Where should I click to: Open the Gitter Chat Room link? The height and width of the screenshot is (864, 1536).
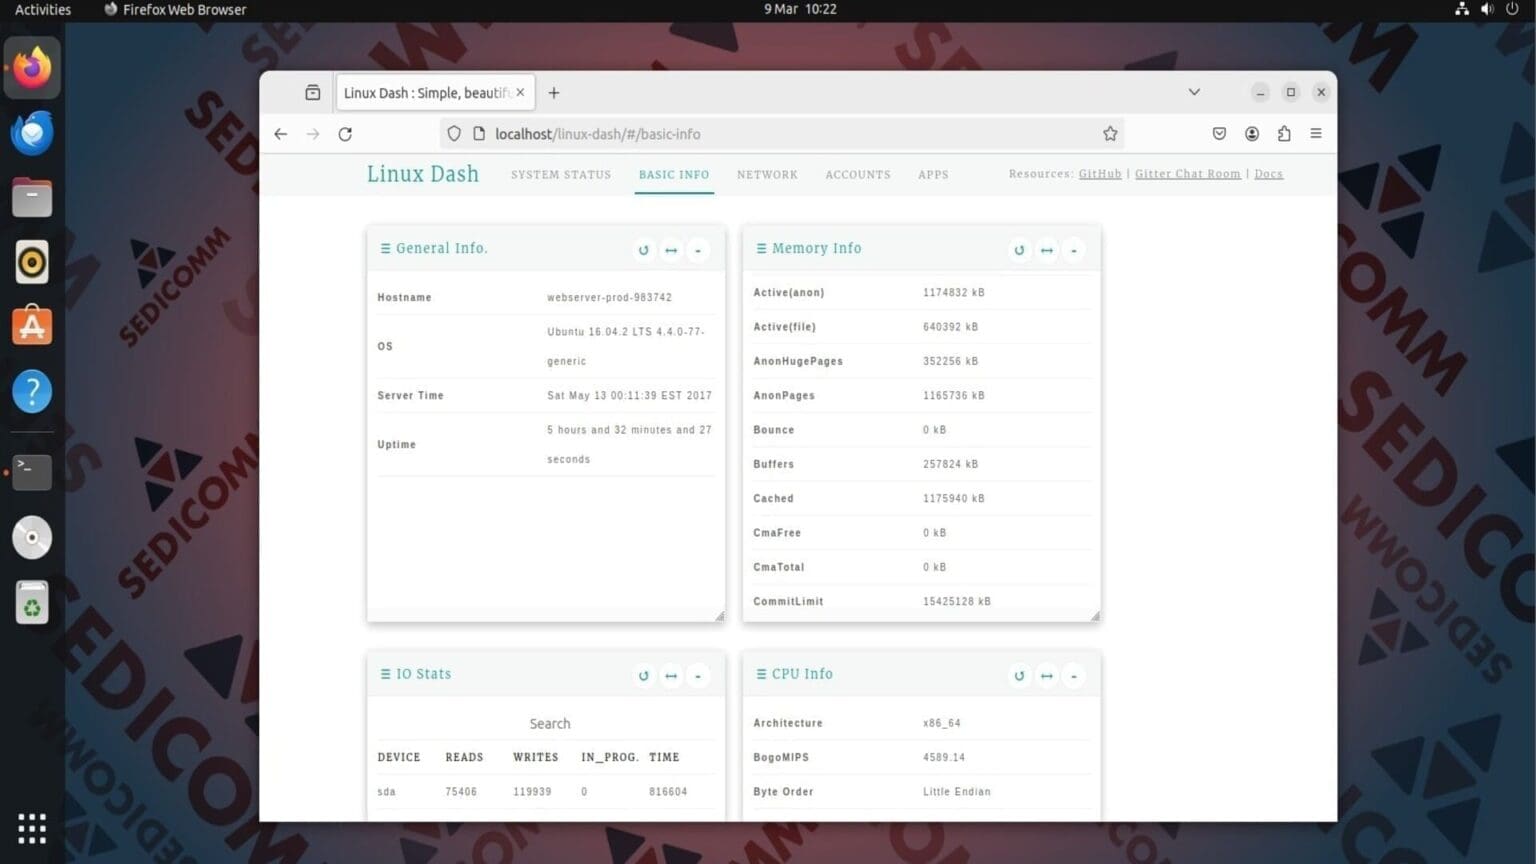(1188, 174)
